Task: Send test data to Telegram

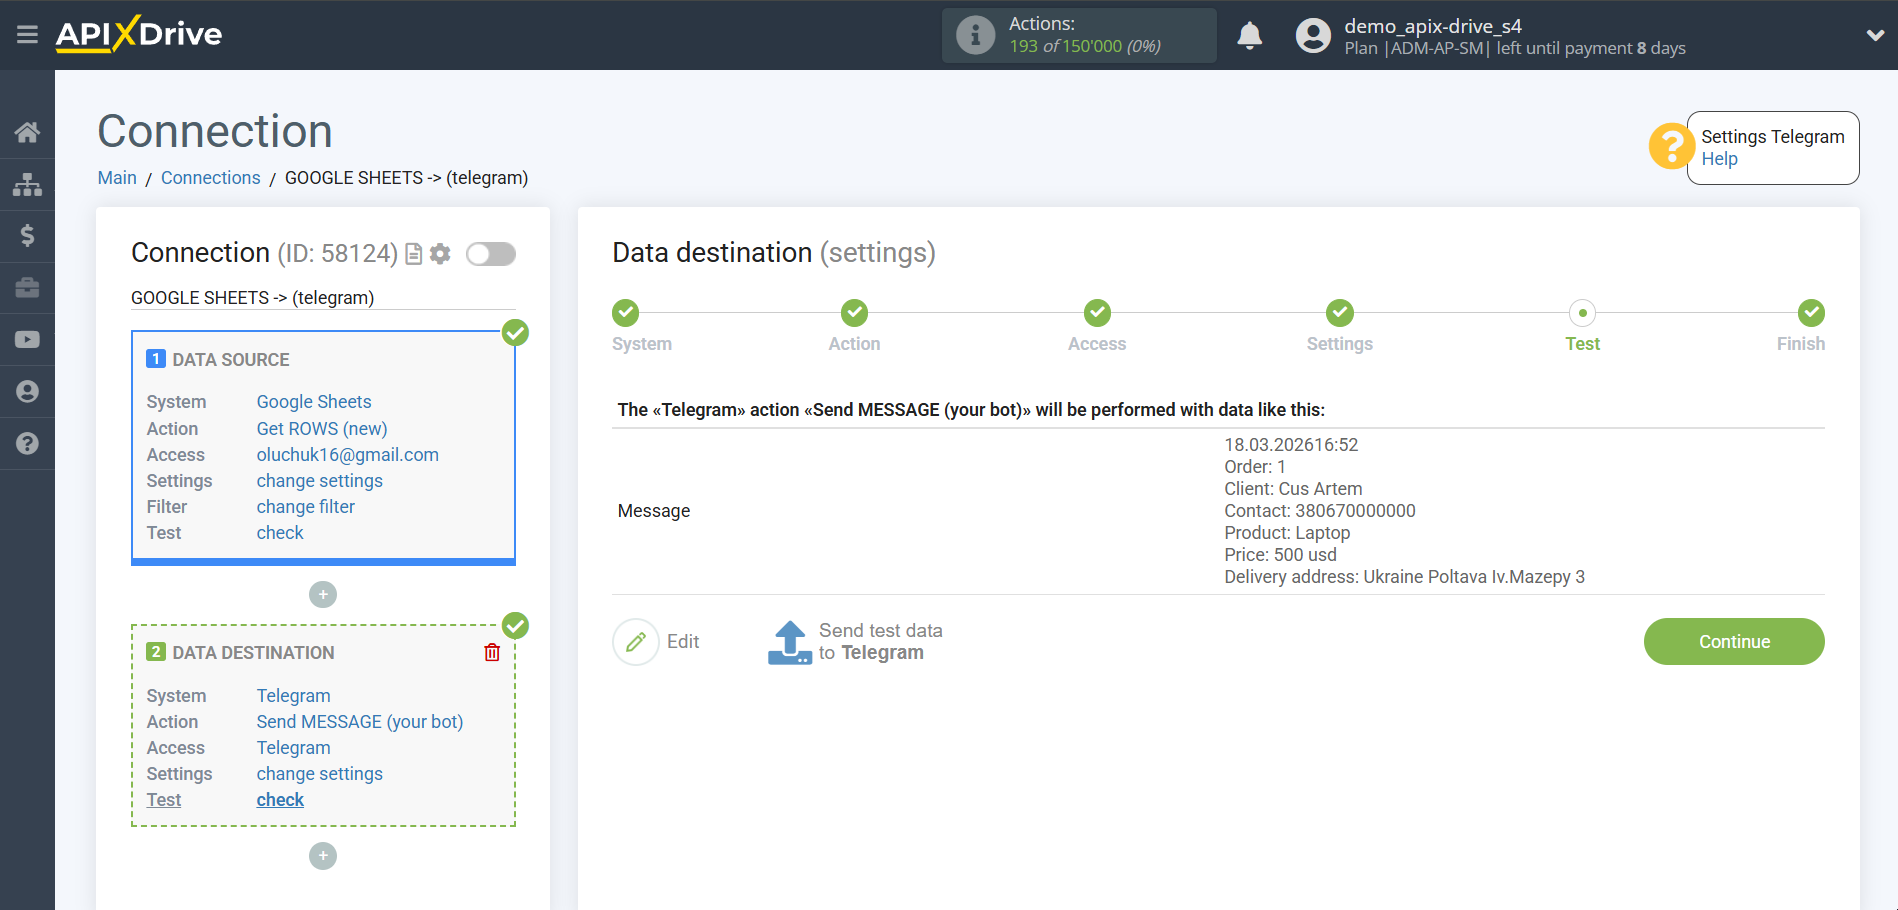Action: [855, 642]
